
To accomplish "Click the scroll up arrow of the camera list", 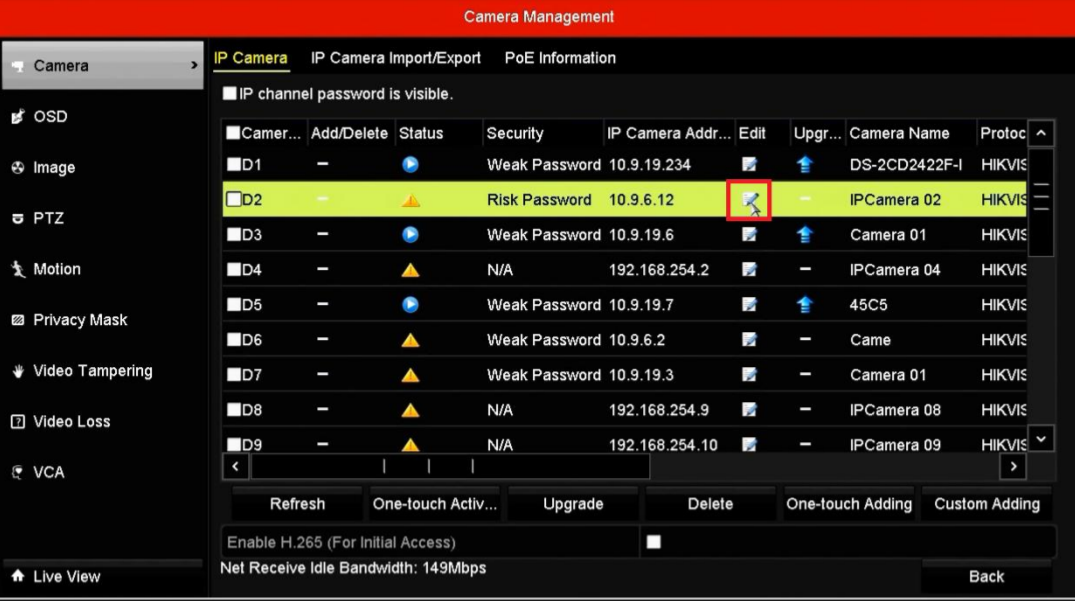I will click(1041, 133).
